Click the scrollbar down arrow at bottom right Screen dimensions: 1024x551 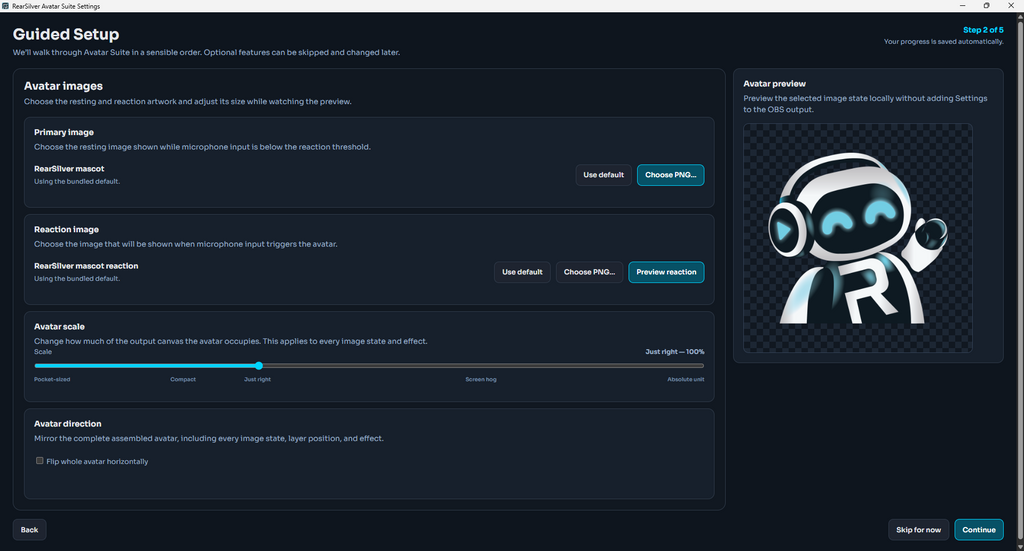click(1020, 547)
